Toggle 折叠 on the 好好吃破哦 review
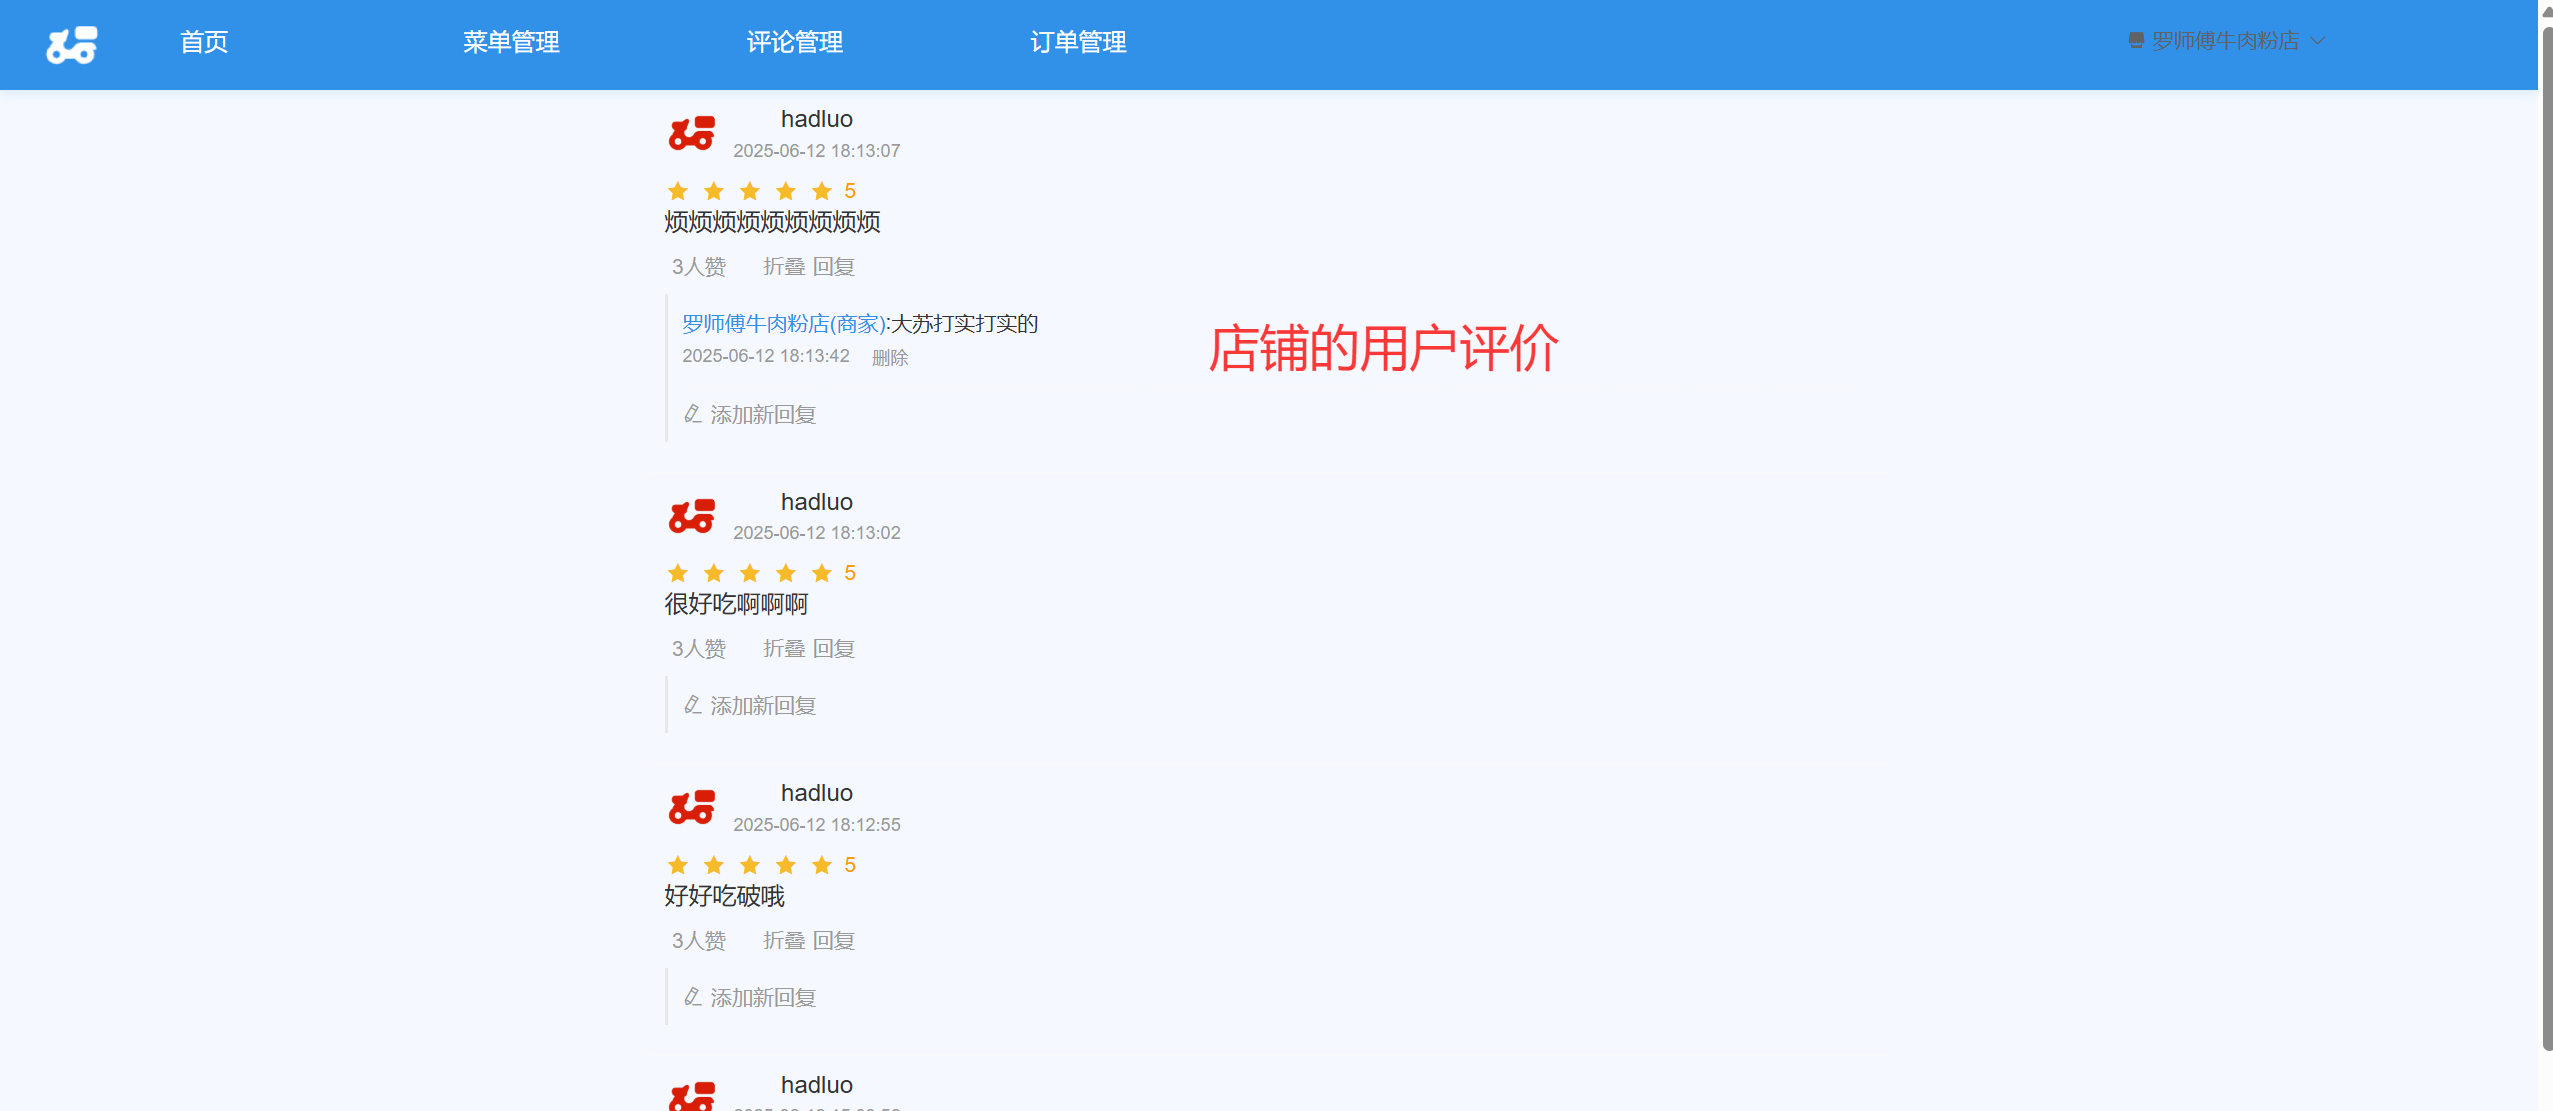Screen dimensions: 2553x1111 click(784, 941)
